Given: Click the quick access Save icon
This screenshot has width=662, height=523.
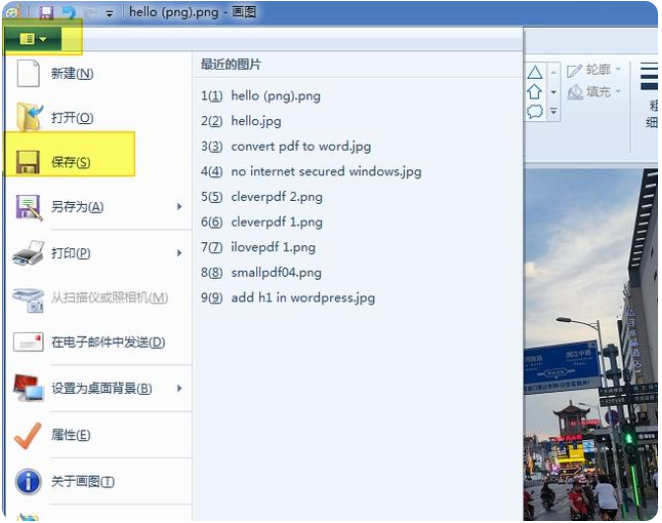Looking at the screenshot, I should pyautogui.click(x=46, y=12).
